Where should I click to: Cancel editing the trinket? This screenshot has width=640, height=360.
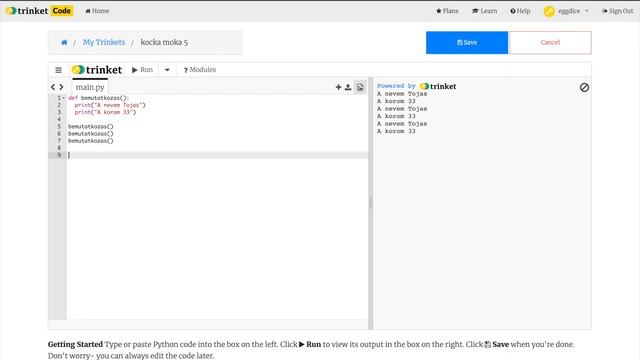pyautogui.click(x=550, y=42)
